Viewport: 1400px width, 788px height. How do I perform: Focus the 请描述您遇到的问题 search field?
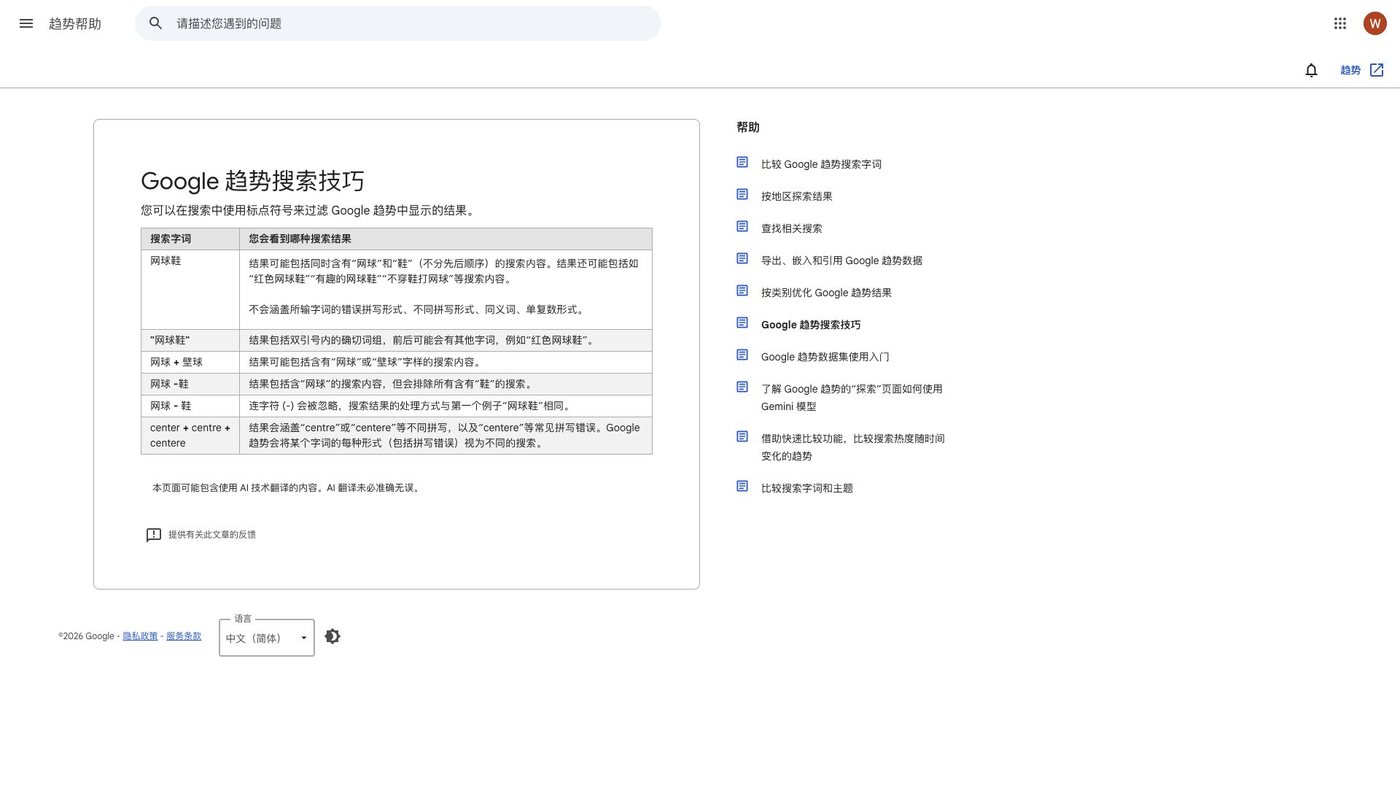[x=398, y=23]
